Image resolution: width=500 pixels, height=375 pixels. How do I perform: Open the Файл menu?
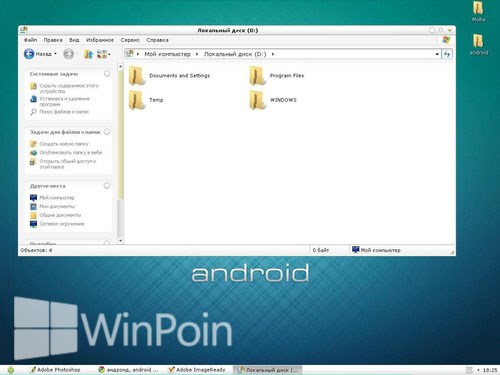pos(30,40)
